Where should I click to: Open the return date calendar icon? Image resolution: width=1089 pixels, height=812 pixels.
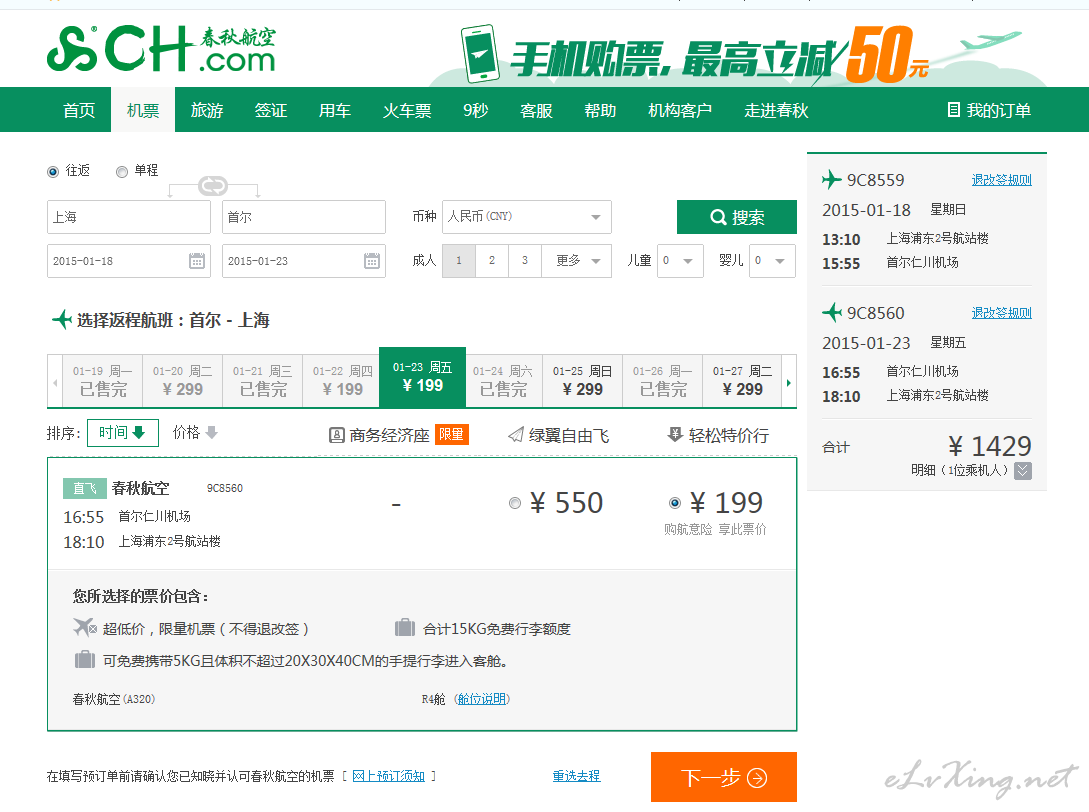coord(372,261)
